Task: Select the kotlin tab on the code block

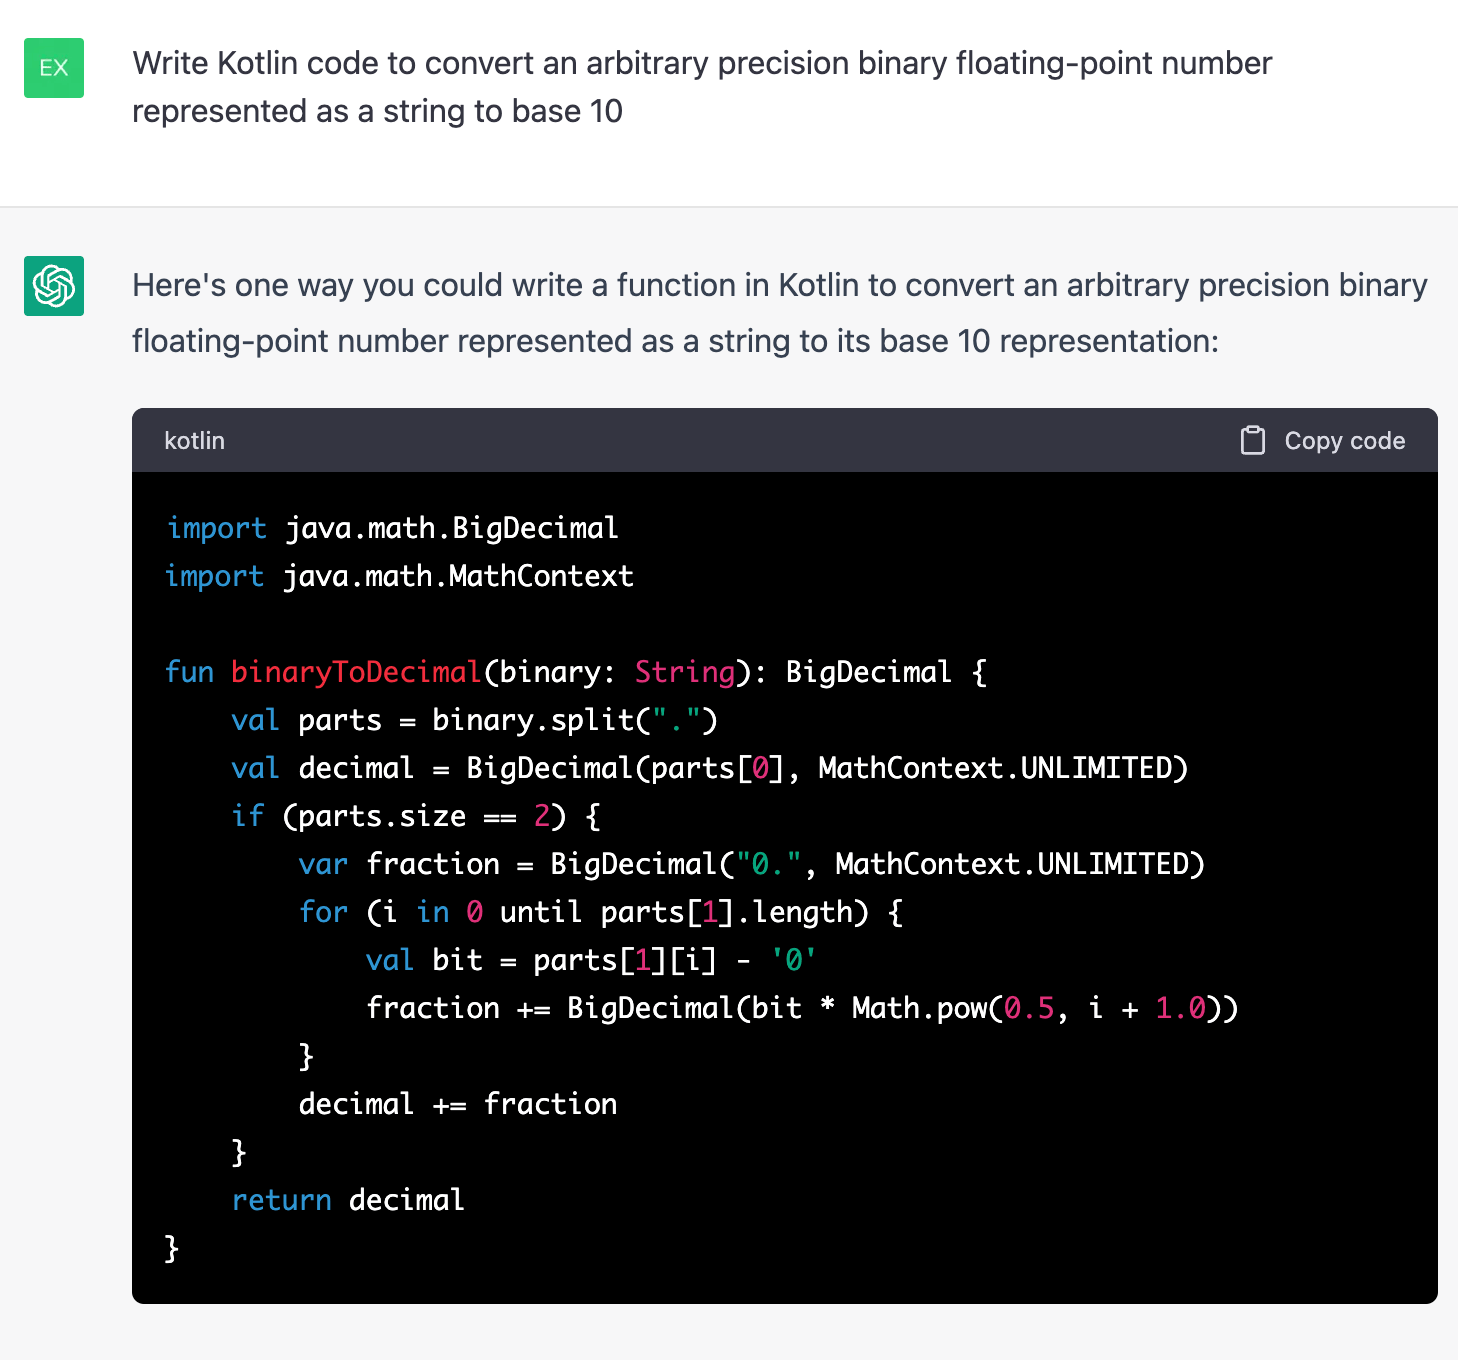Action: pos(194,440)
